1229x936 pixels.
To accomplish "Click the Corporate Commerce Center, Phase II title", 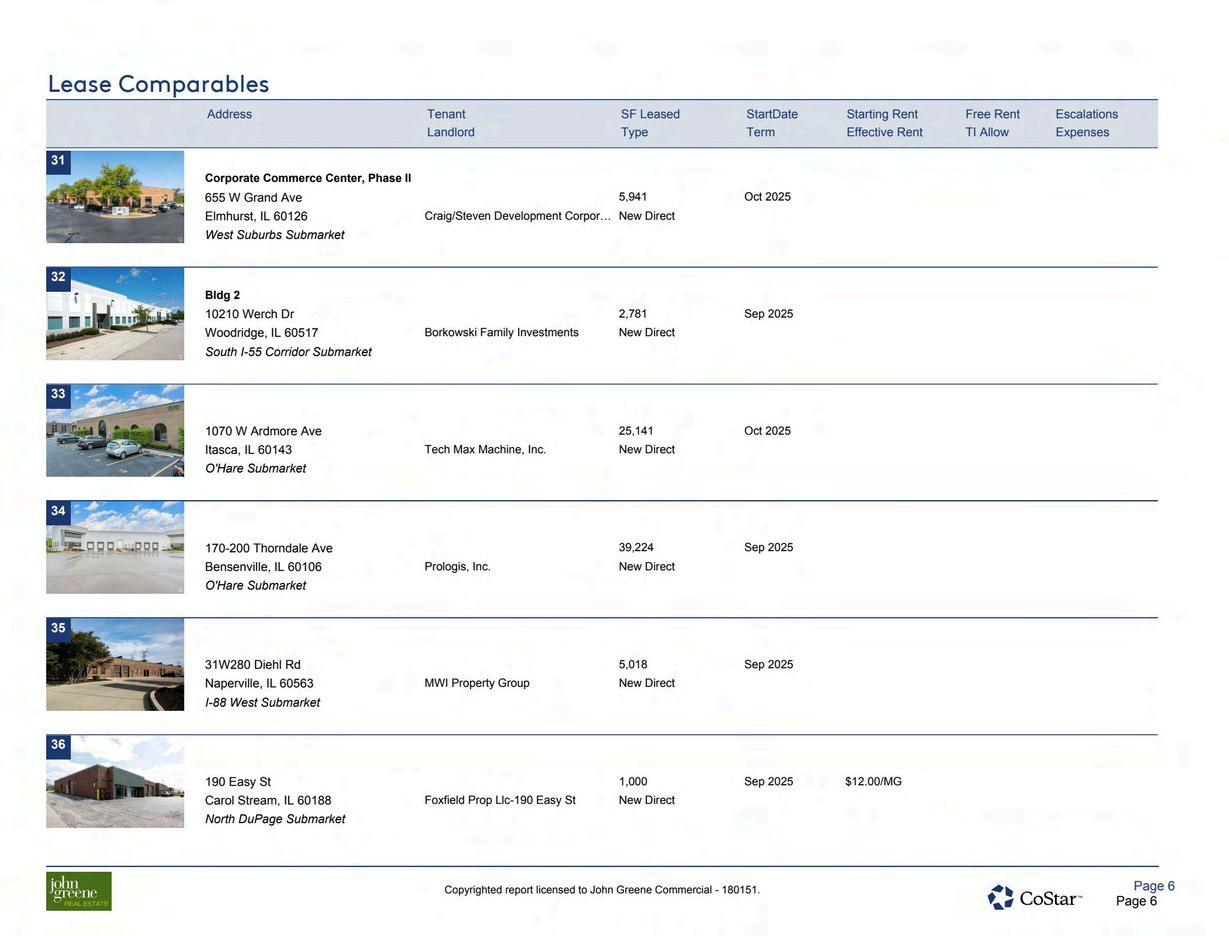I will click(308, 178).
